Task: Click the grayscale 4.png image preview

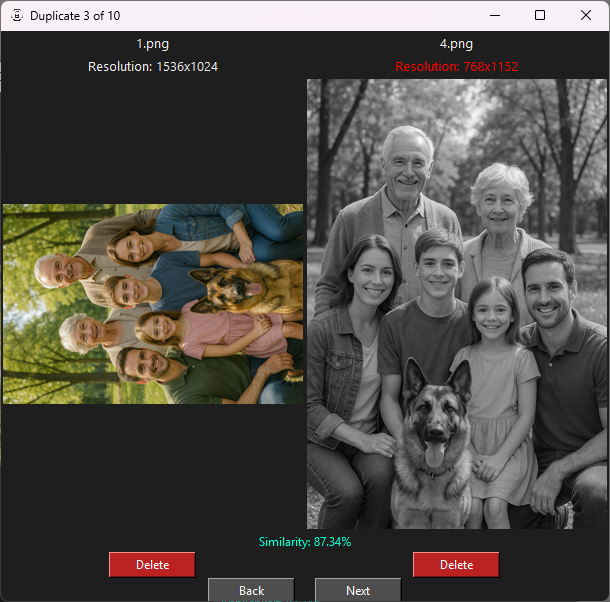Action: pos(456,304)
